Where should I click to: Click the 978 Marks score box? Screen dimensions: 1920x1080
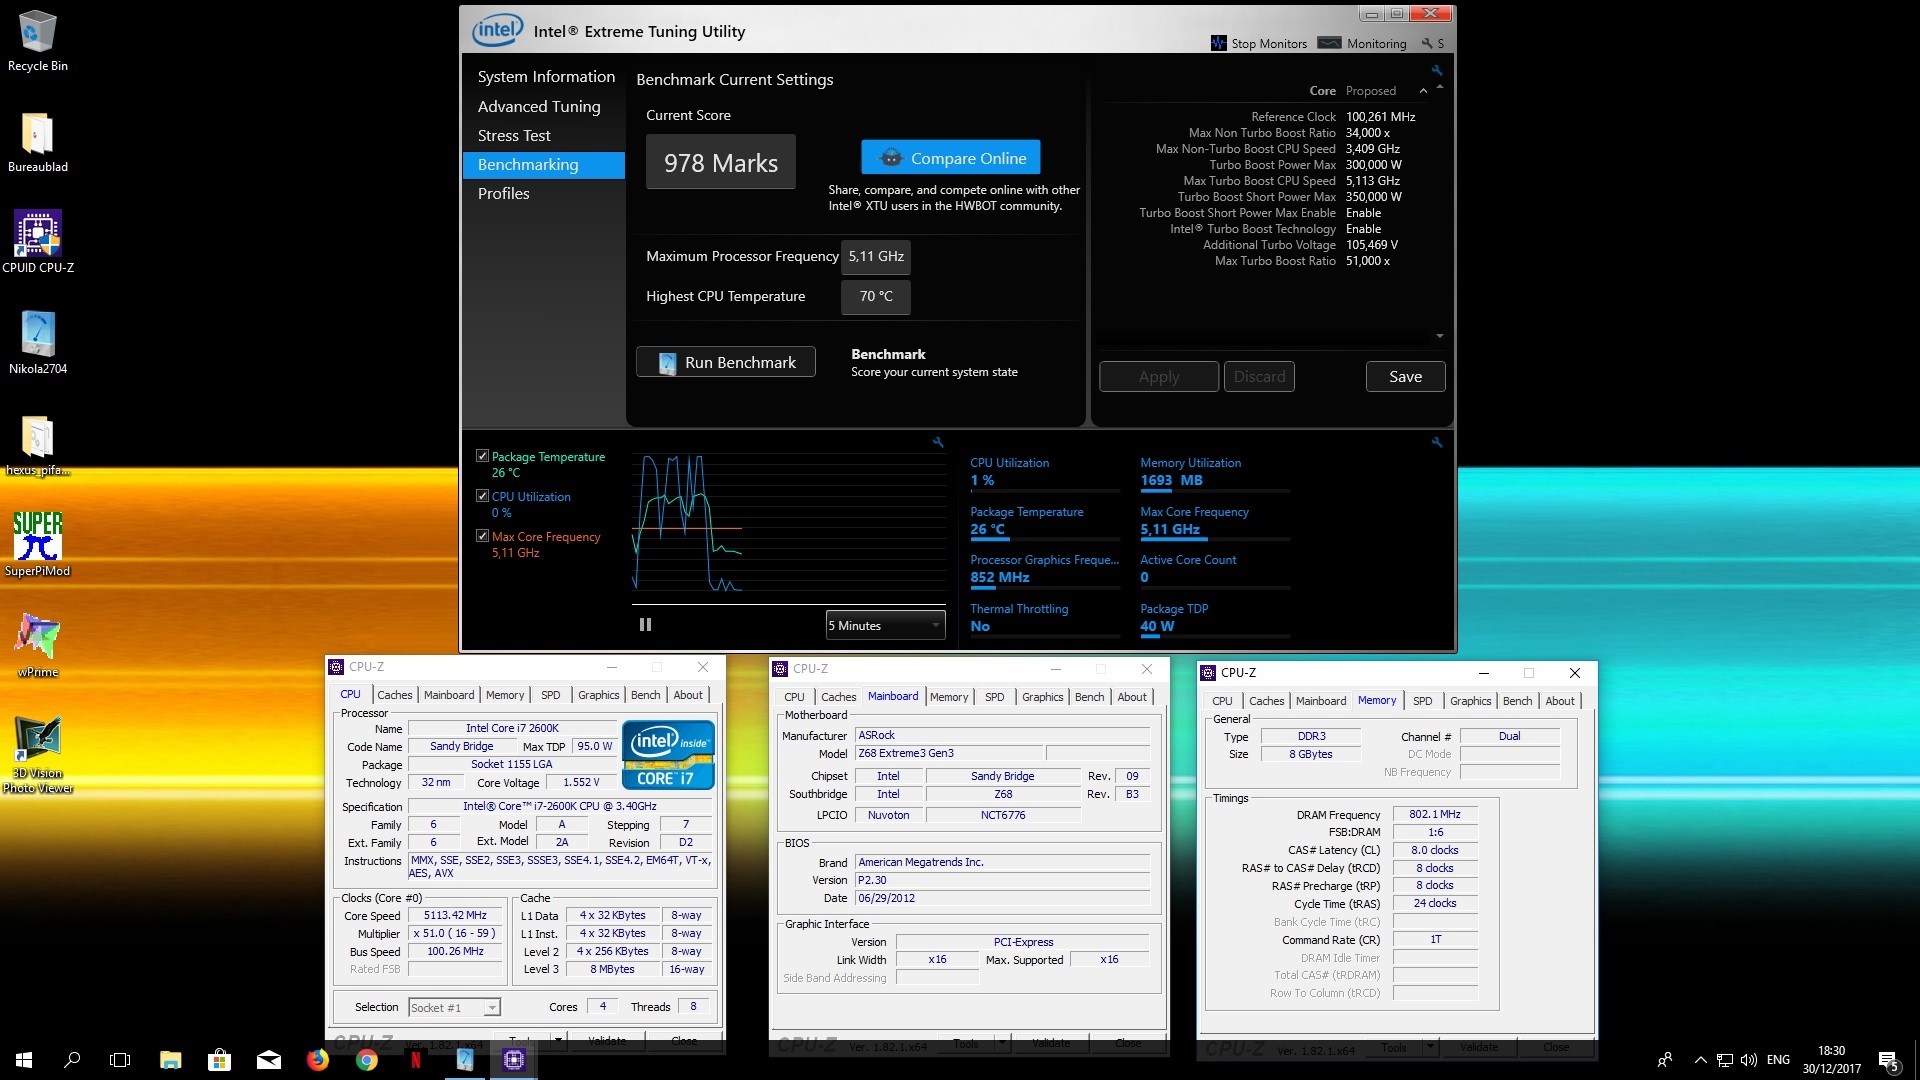(721, 162)
